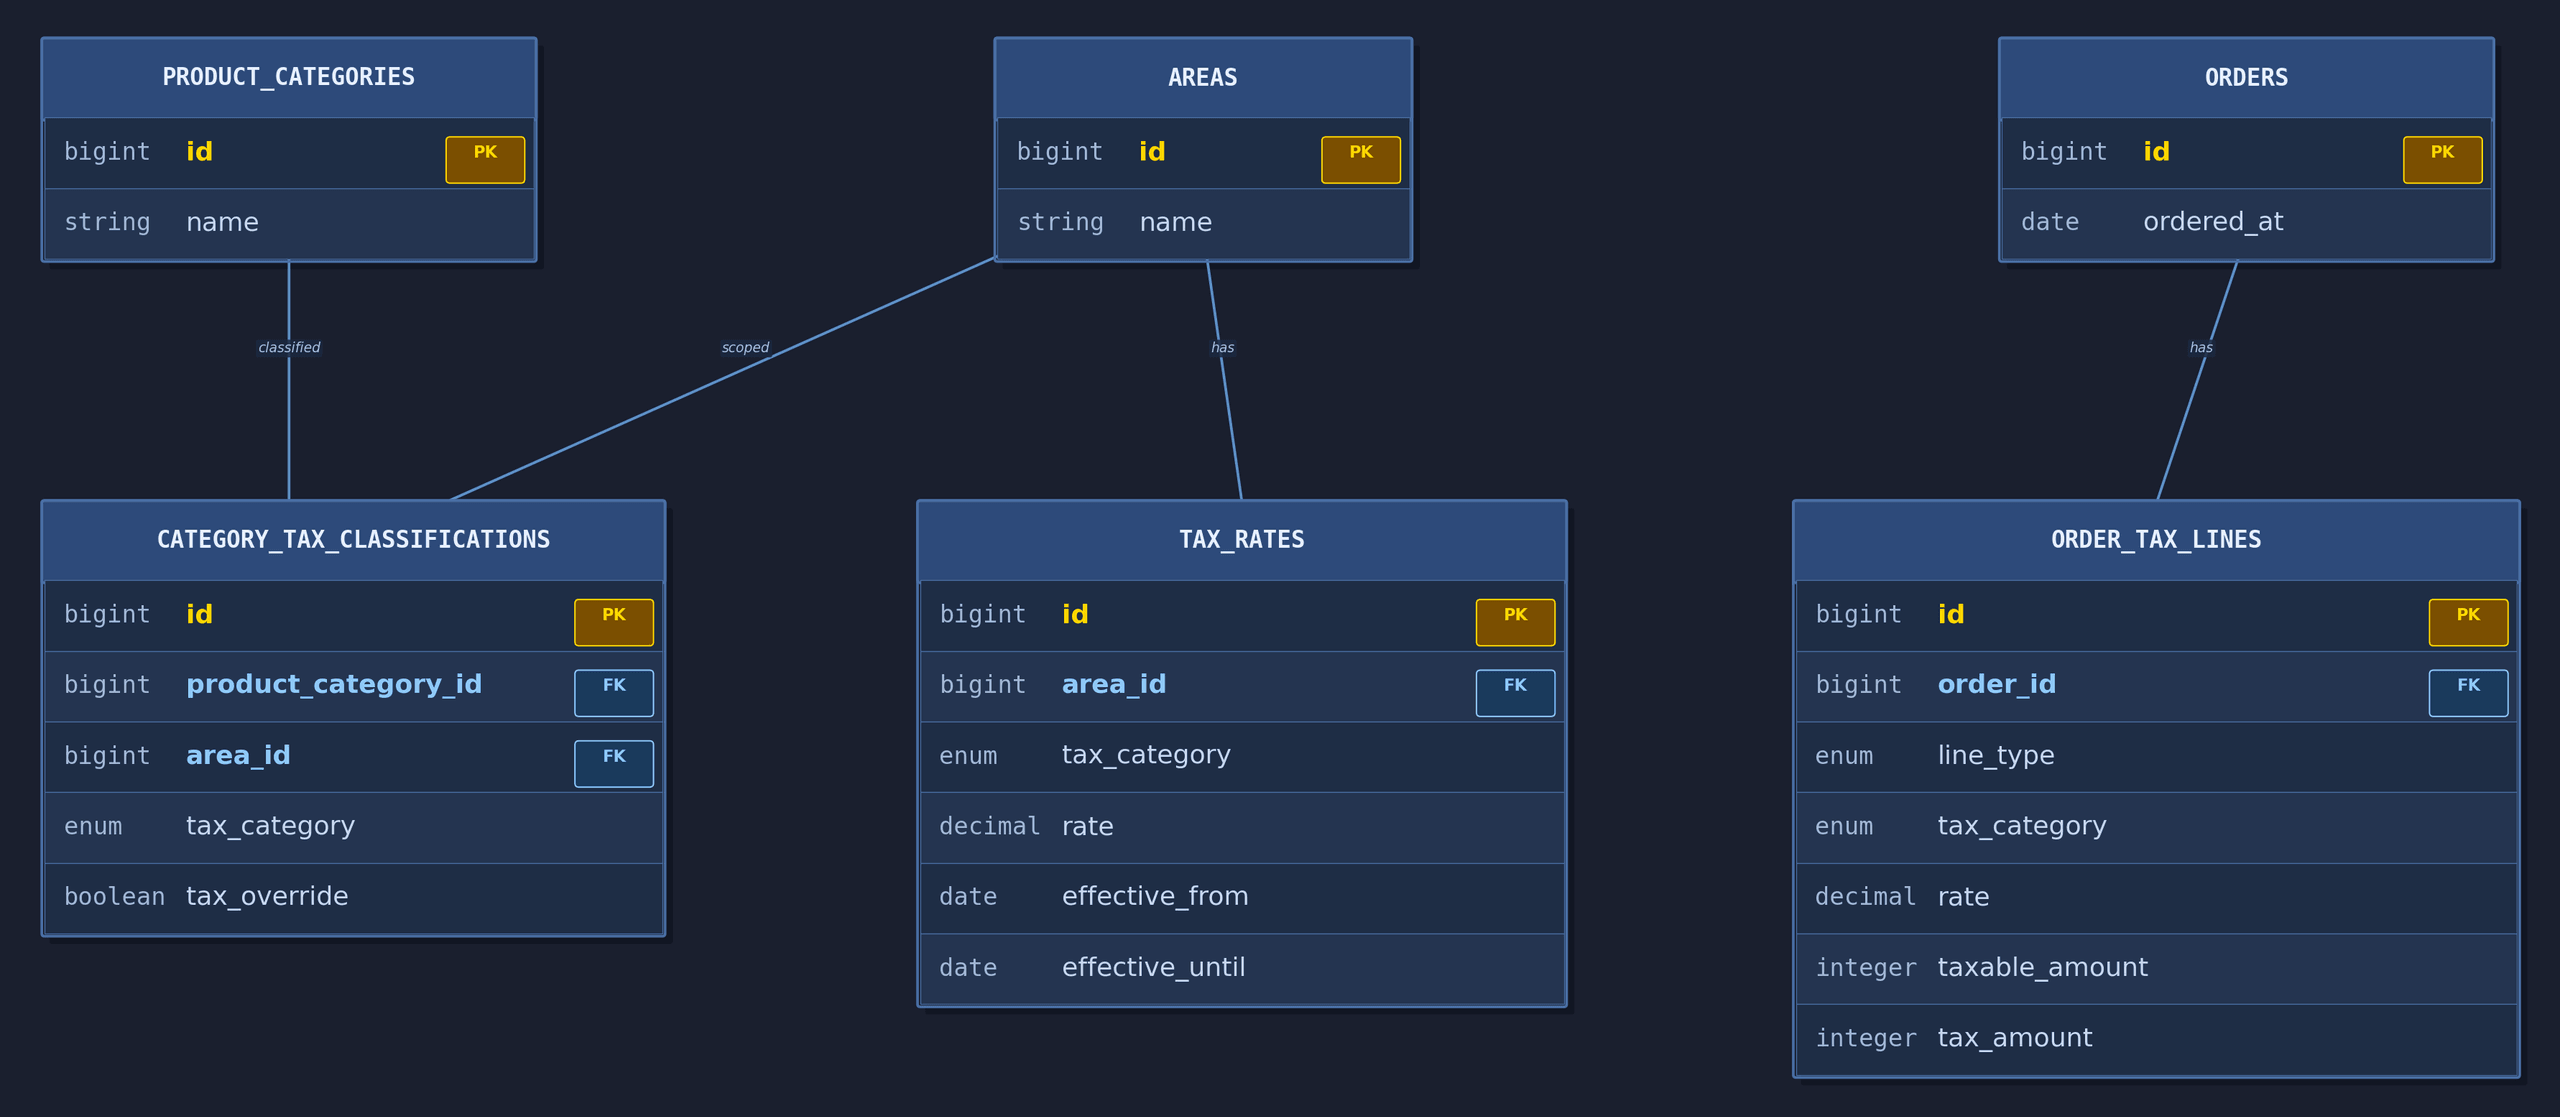Select the TAX_RATES entity header
The image size is (2560, 1117).
[1241, 540]
